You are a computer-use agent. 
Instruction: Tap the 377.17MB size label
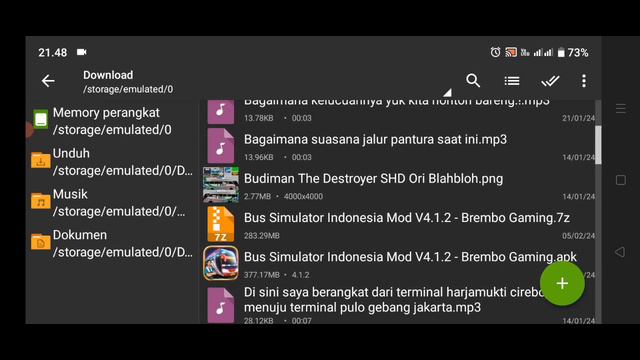click(262, 275)
